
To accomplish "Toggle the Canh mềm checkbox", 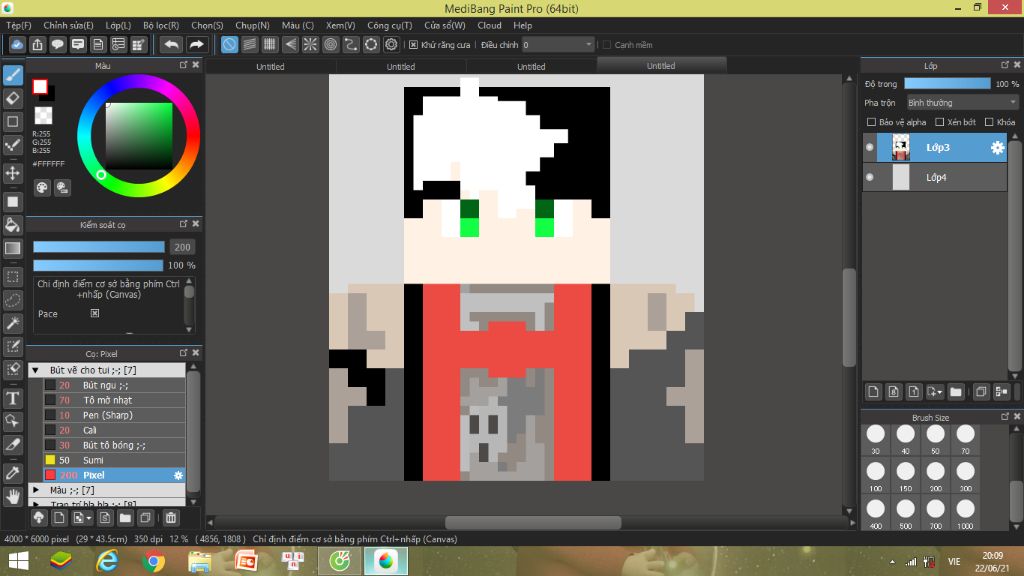I will (x=607, y=44).
